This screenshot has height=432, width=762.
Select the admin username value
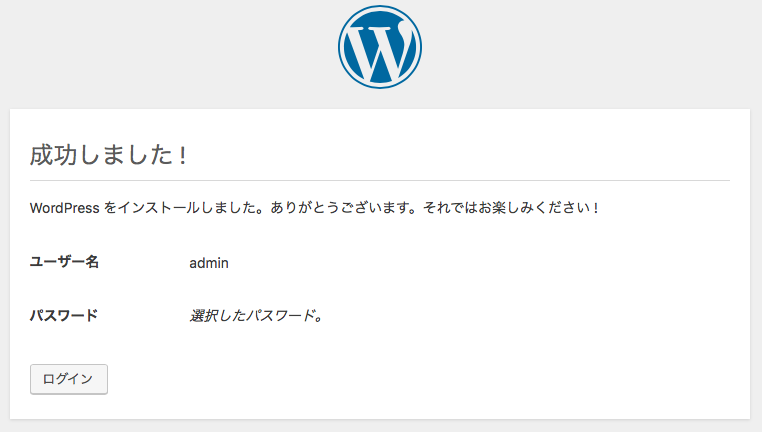pyautogui.click(x=209, y=263)
